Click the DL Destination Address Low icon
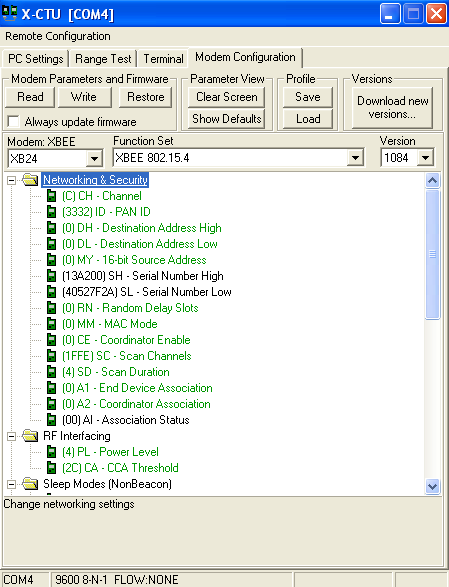Screen dimensions: 449x587 [51, 244]
